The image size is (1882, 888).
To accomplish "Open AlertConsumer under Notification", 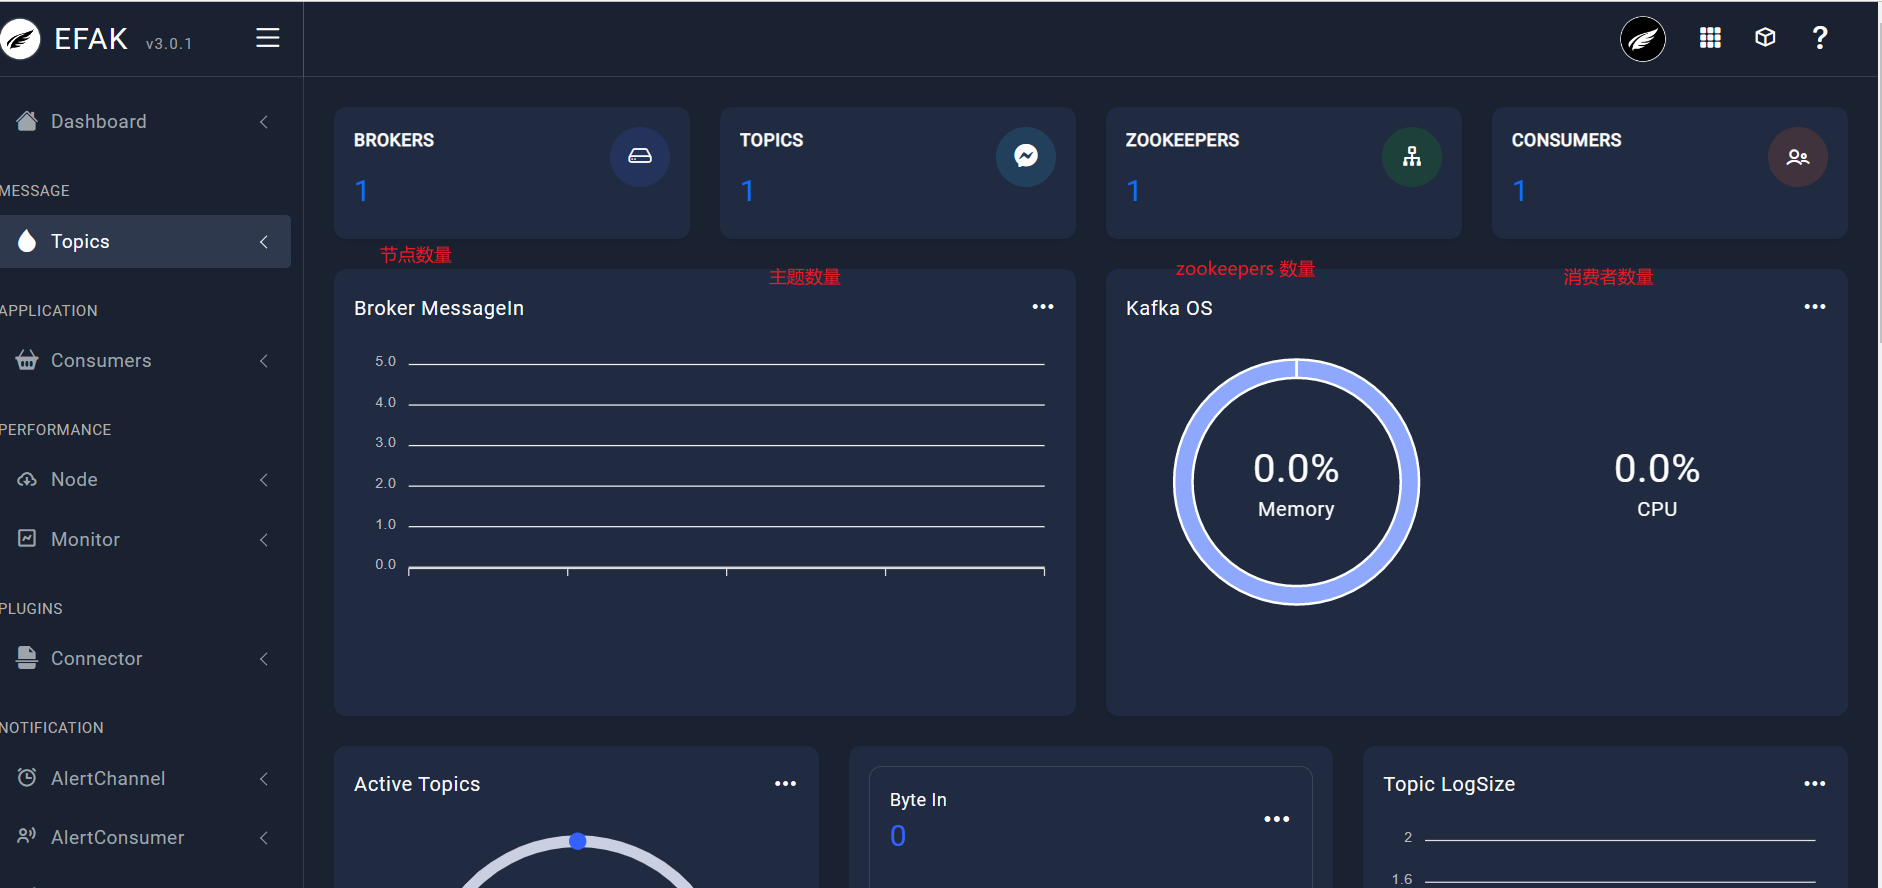I will (145, 838).
